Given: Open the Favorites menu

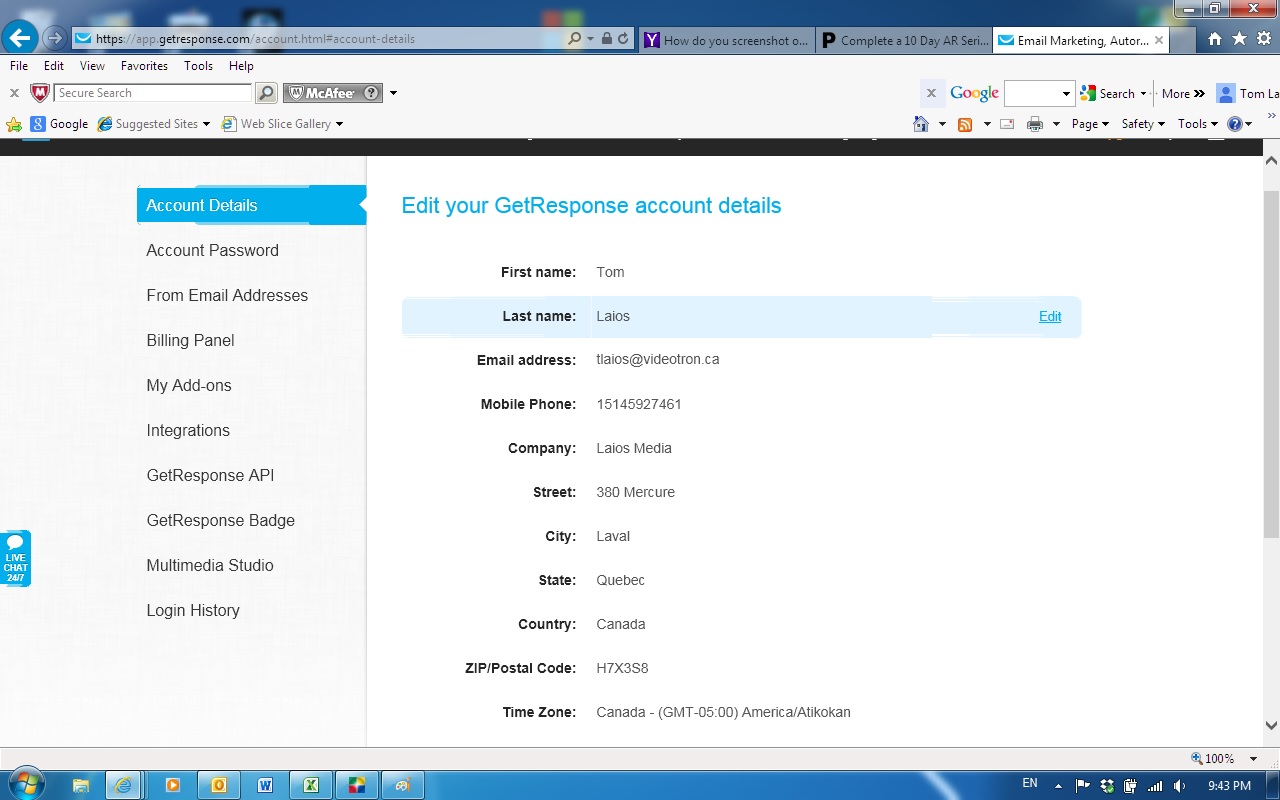Looking at the screenshot, I should point(144,66).
